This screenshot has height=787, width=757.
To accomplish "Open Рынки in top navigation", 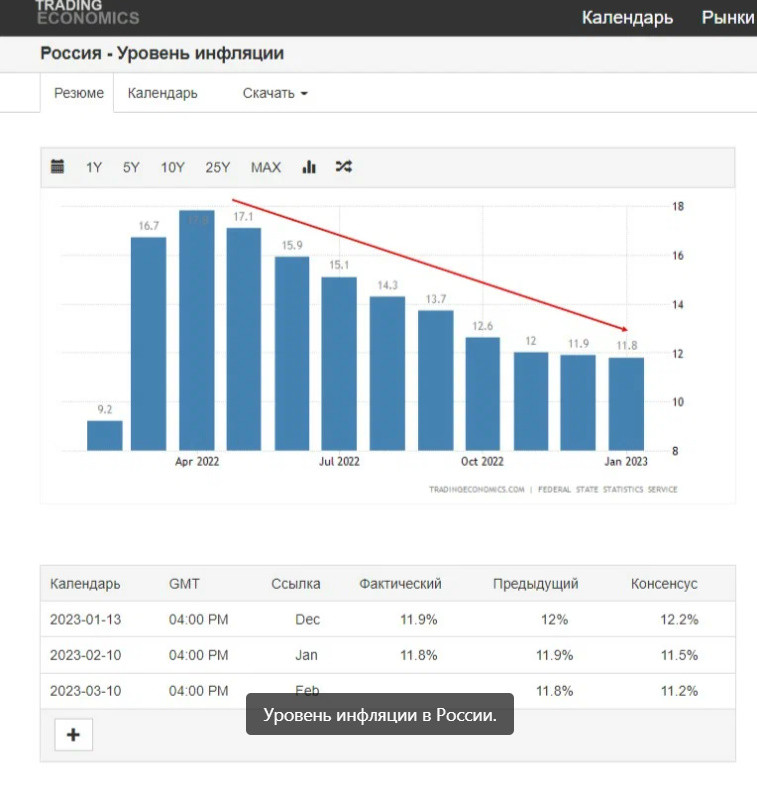I will click(x=727, y=18).
